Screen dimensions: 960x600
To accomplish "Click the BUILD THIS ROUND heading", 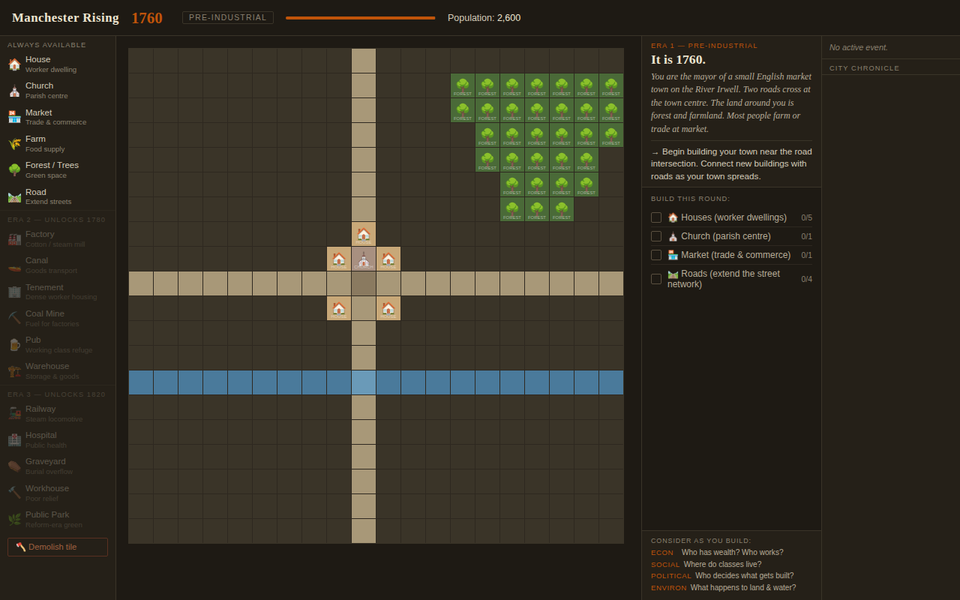I will (x=690, y=198).
